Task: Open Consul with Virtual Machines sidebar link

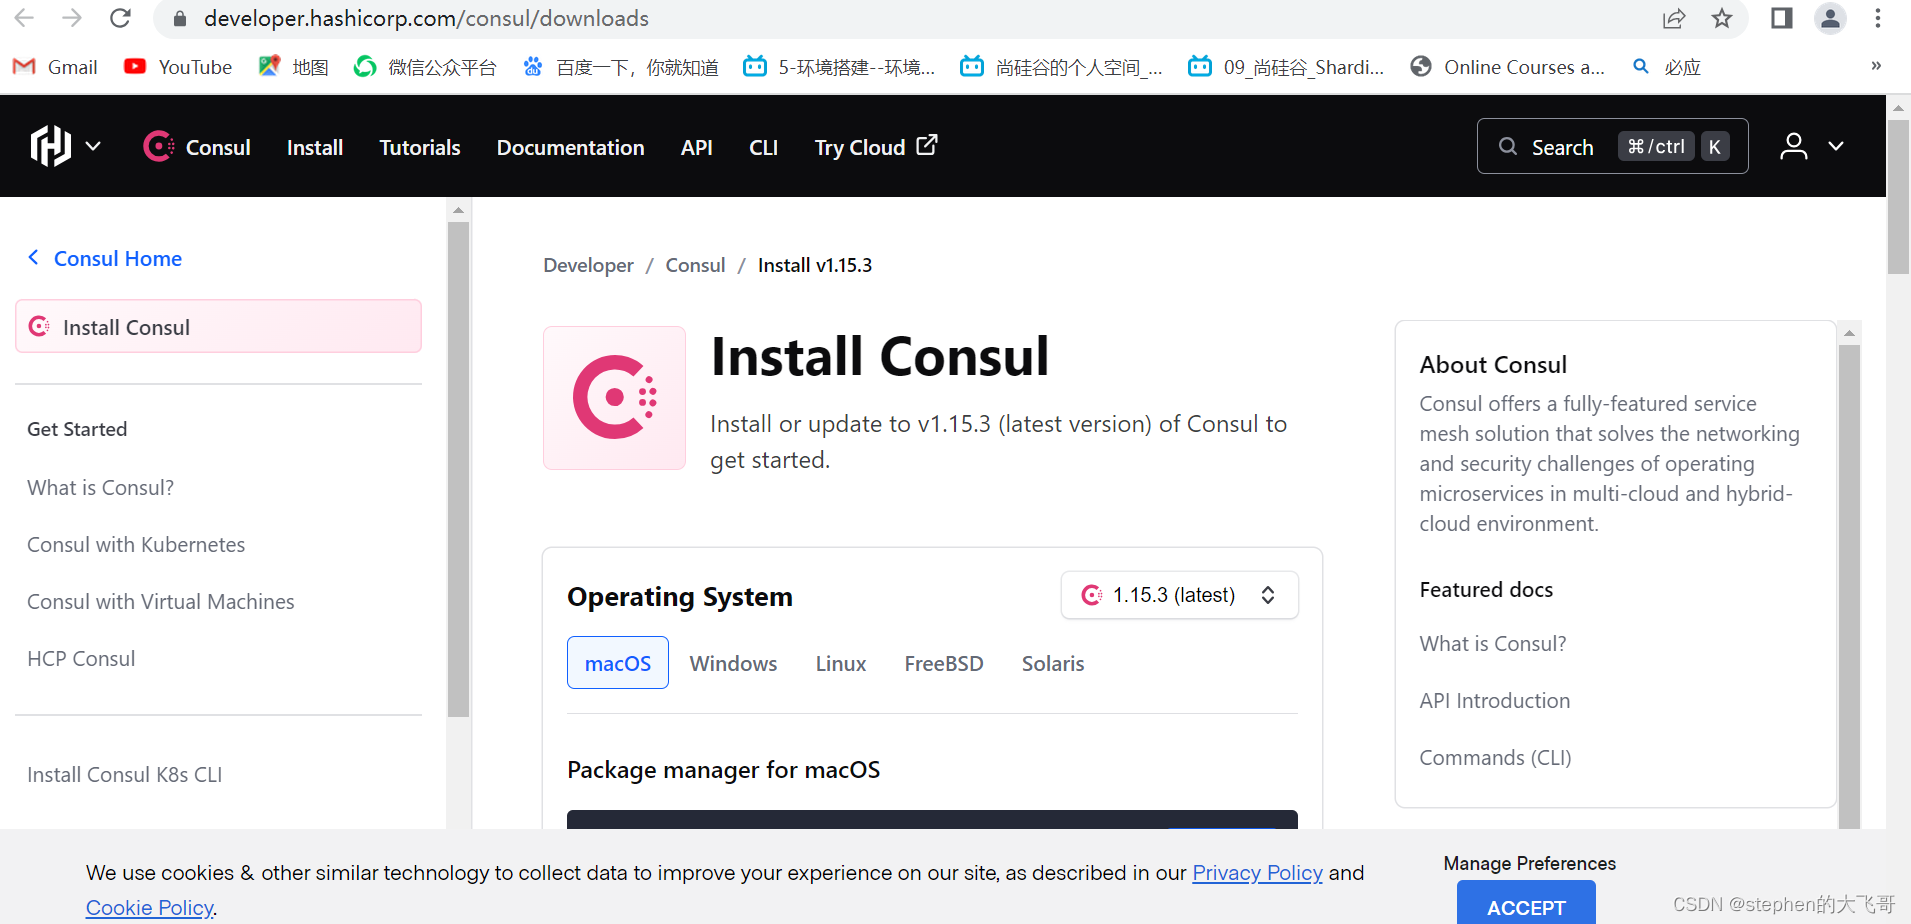Action: [161, 601]
